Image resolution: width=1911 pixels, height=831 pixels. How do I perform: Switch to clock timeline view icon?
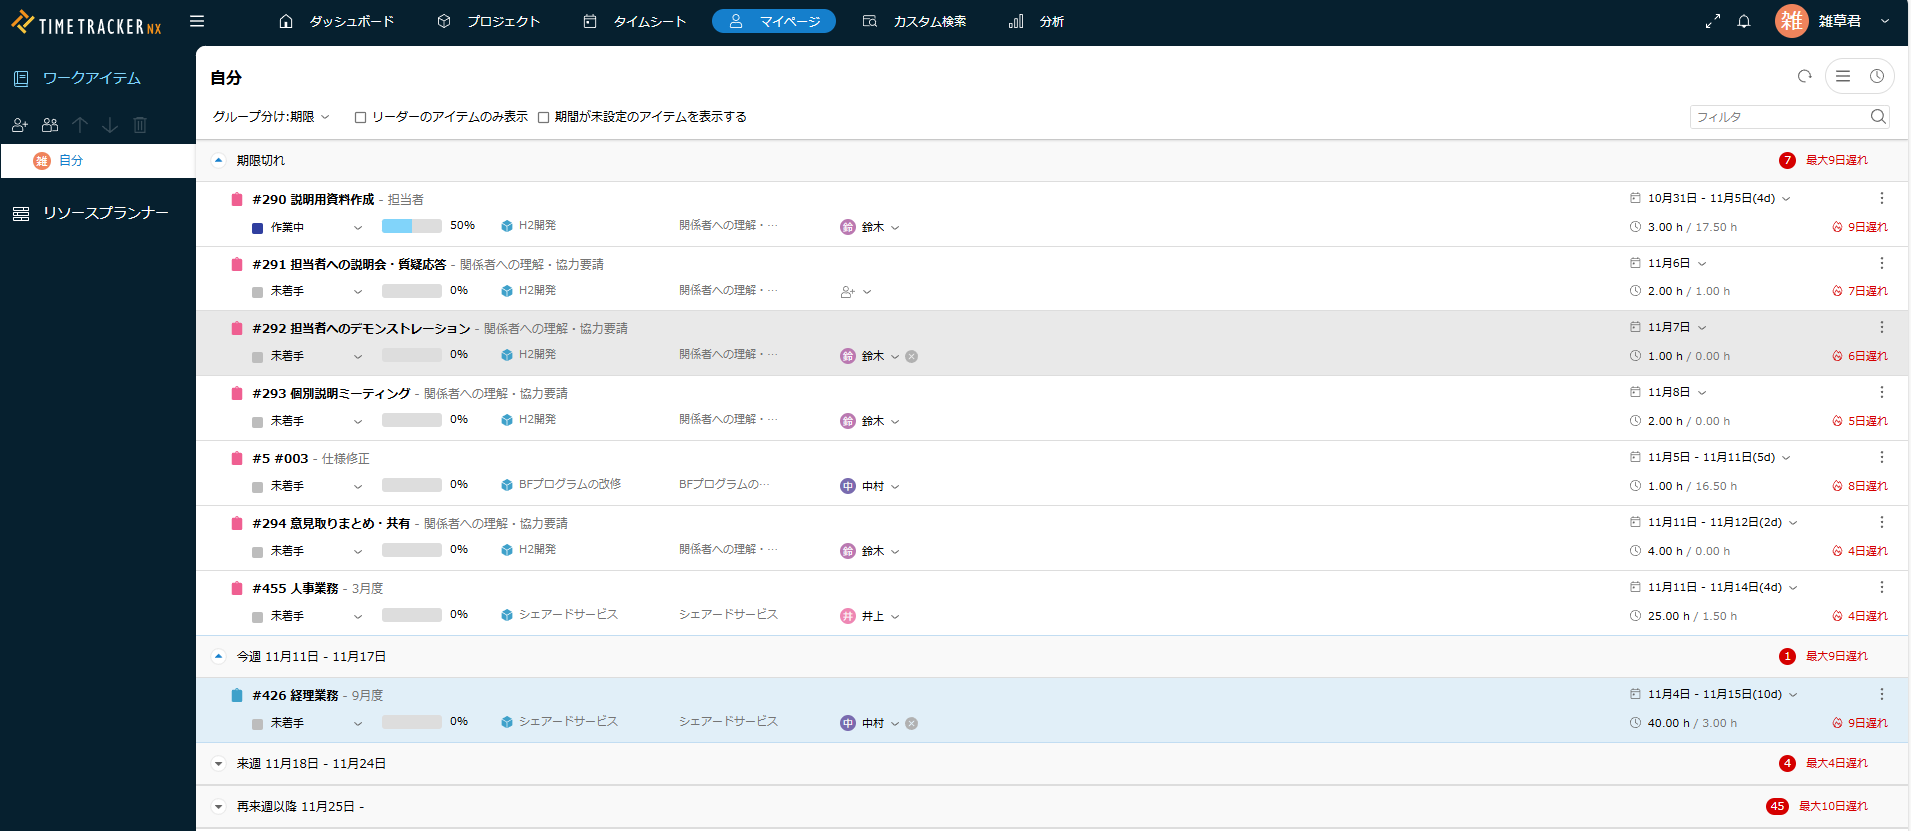pyautogui.click(x=1877, y=76)
